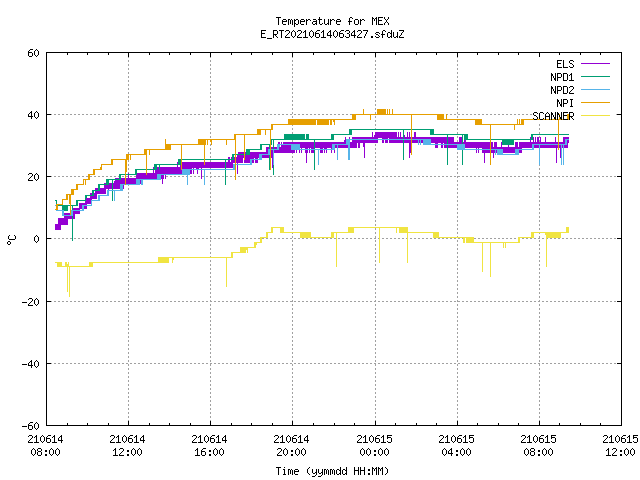The image size is (640, 480).
Task: Click the °C y-axis unit label
Action: (x=12, y=240)
